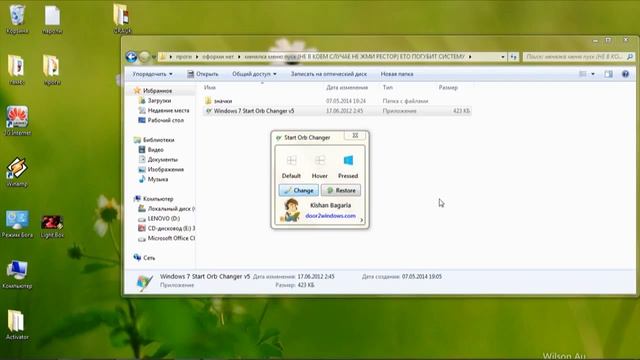Open Загрузки in navigation pane

[x=159, y=100]
